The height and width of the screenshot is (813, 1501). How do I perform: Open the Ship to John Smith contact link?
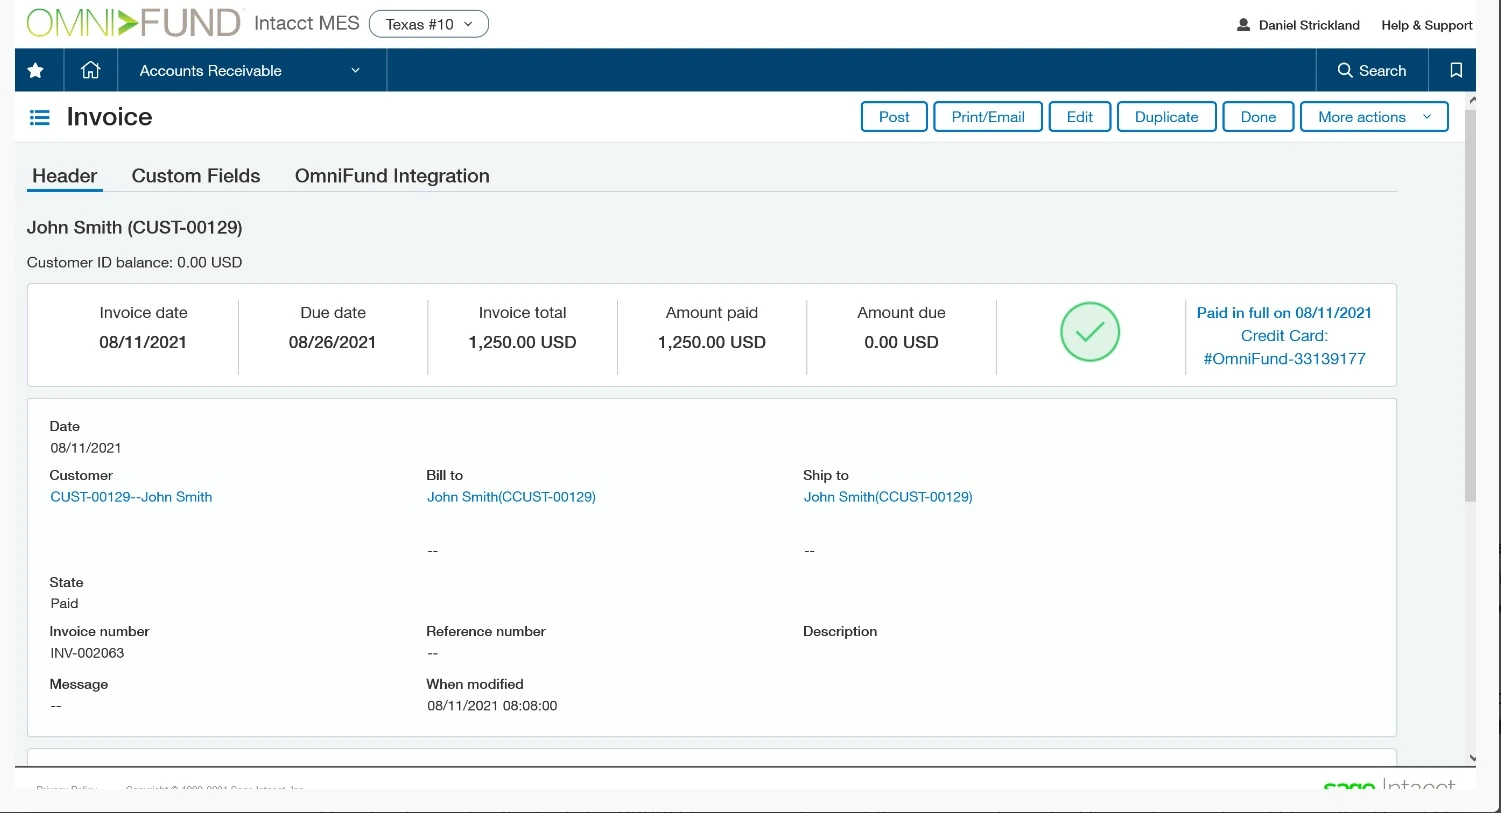[x=888, y=497]
